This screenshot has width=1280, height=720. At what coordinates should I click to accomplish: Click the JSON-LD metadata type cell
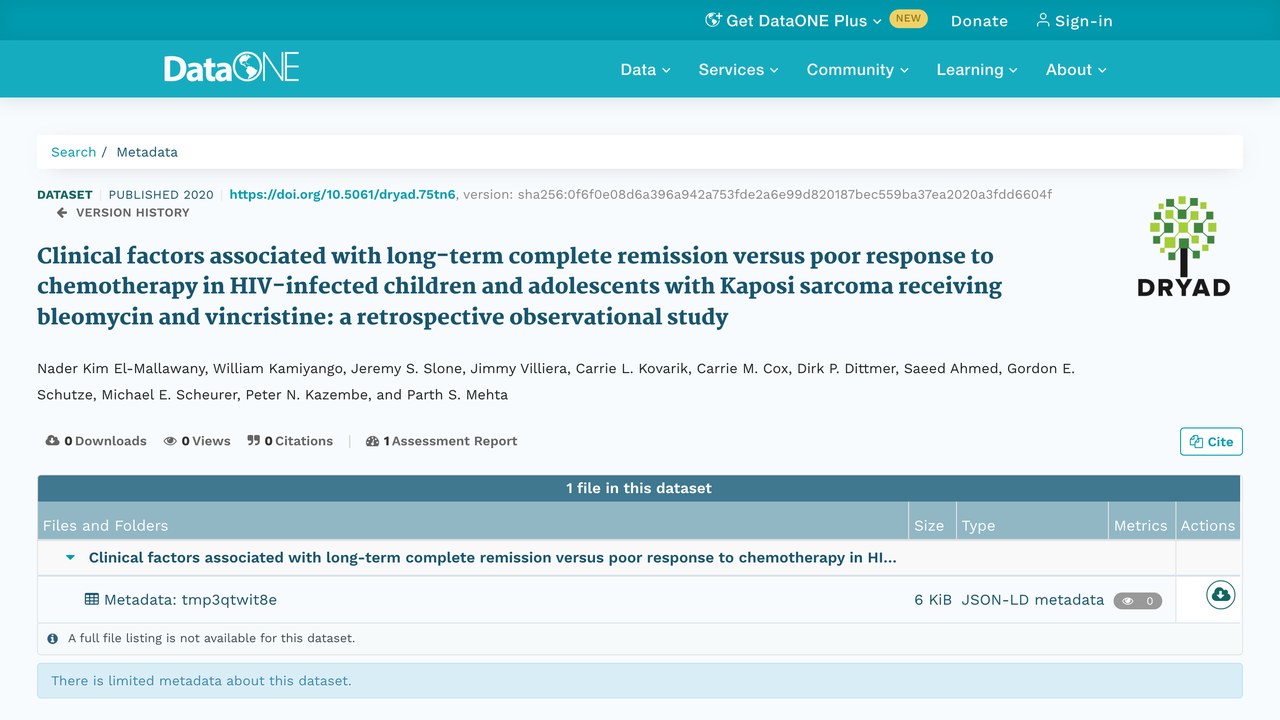tap(1033, 600)
